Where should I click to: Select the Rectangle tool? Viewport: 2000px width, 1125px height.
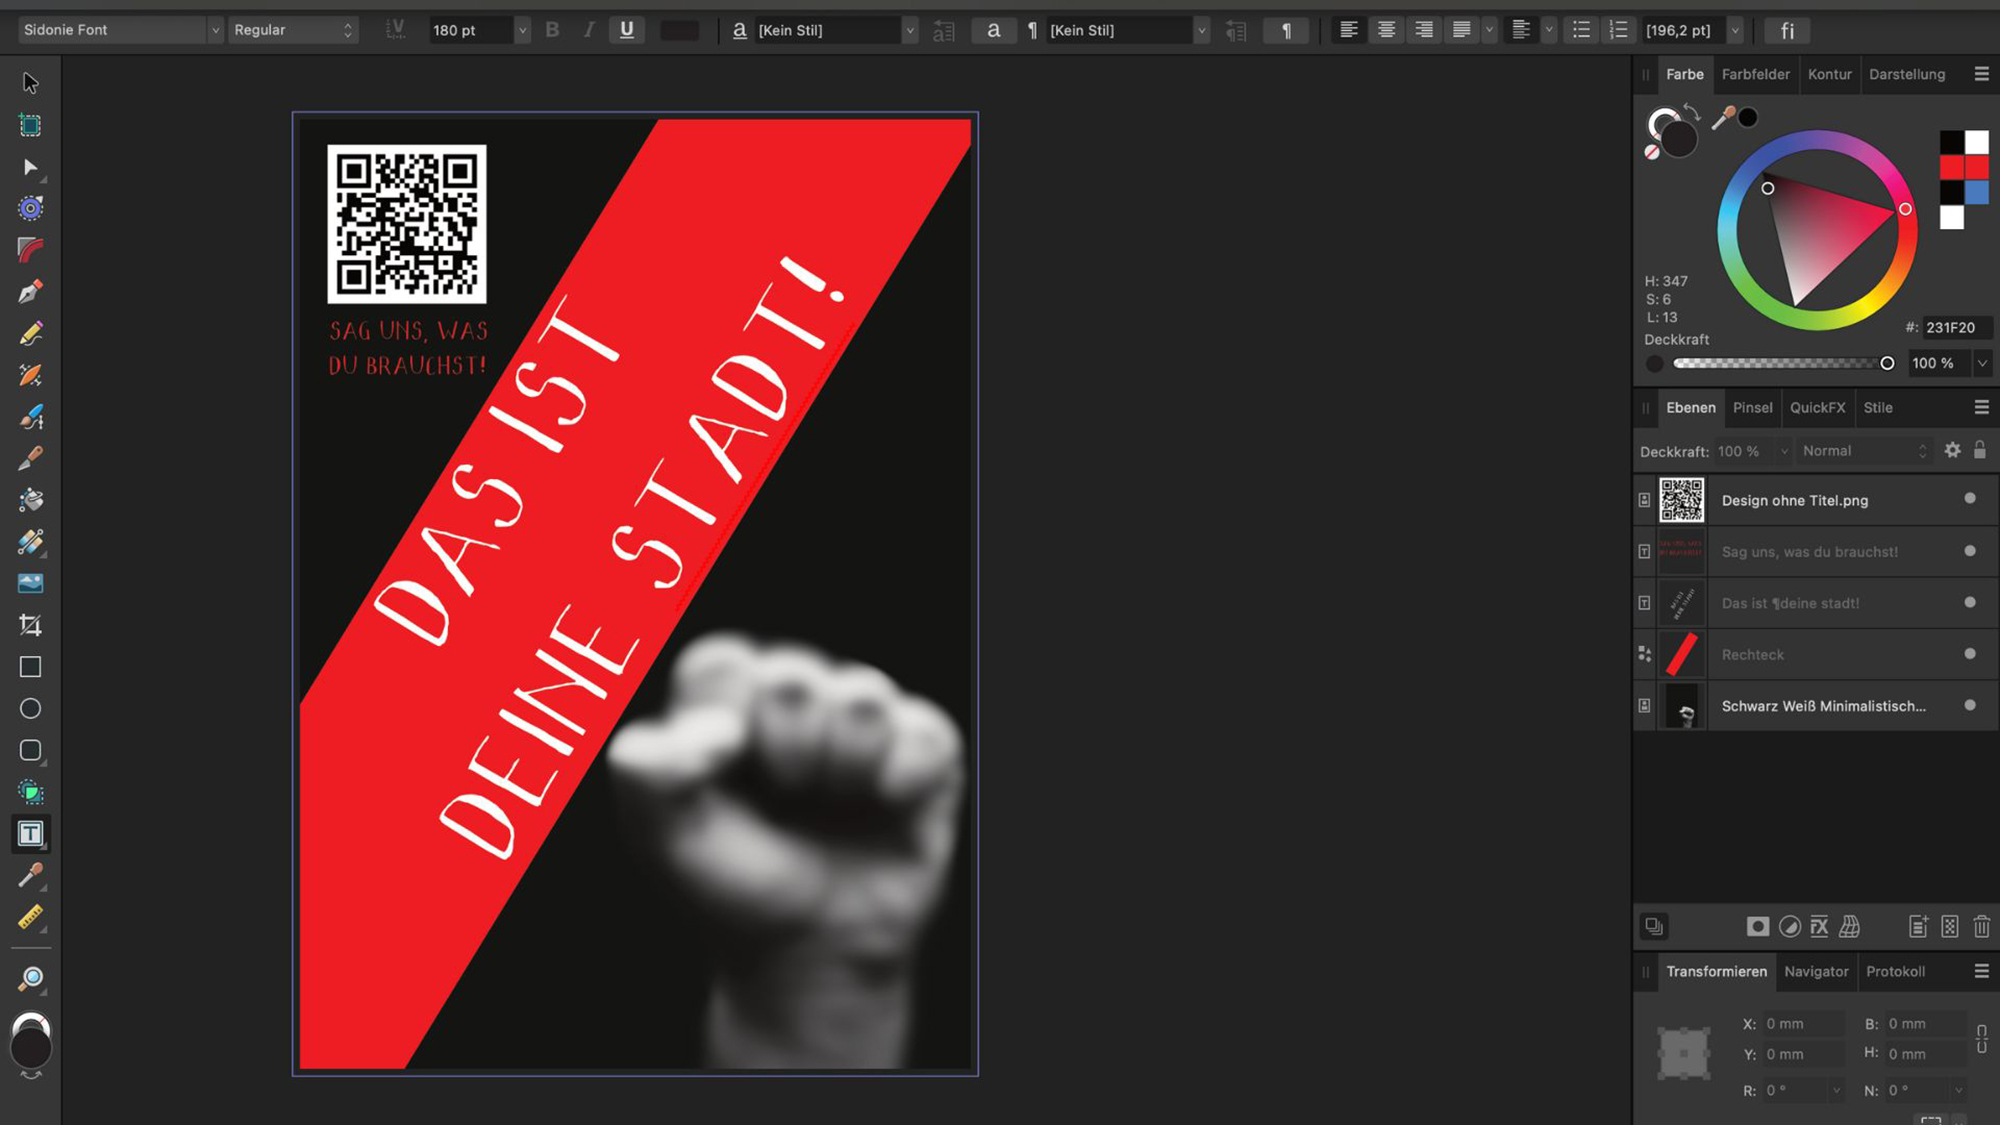[30, 666]
